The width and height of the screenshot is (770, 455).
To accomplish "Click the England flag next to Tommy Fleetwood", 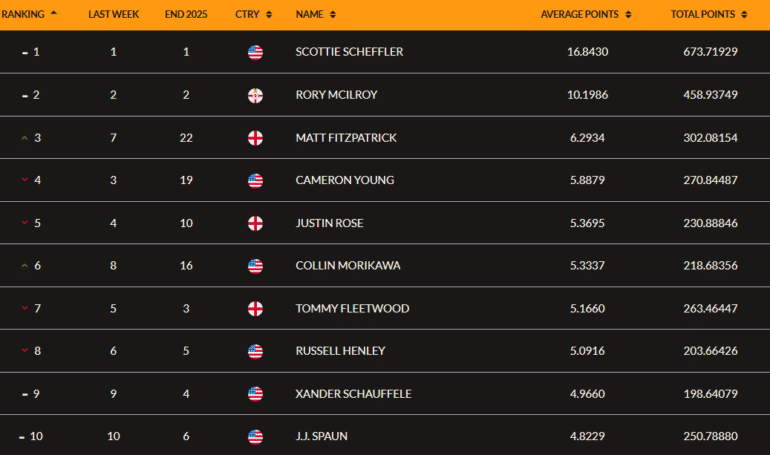I will pos(255,309).
